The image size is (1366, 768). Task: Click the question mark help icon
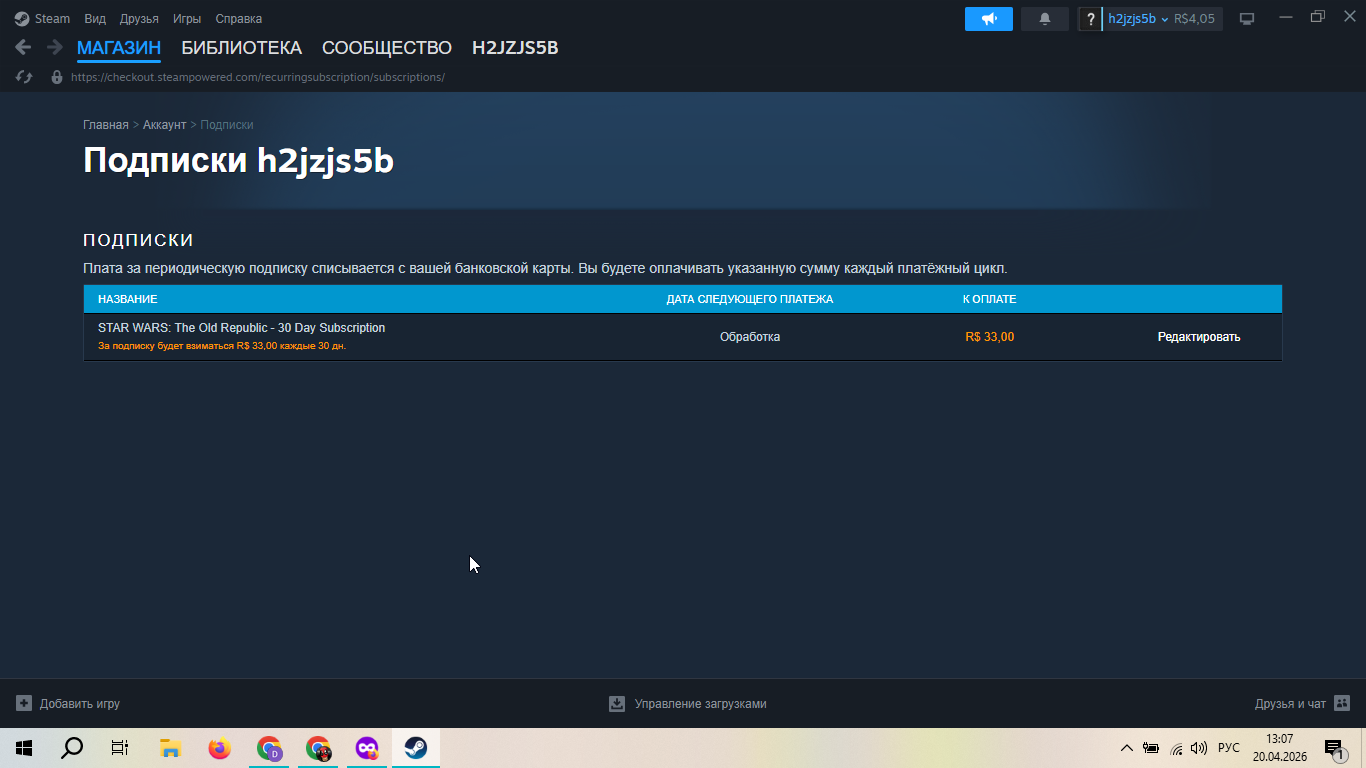pos(1090,19)
